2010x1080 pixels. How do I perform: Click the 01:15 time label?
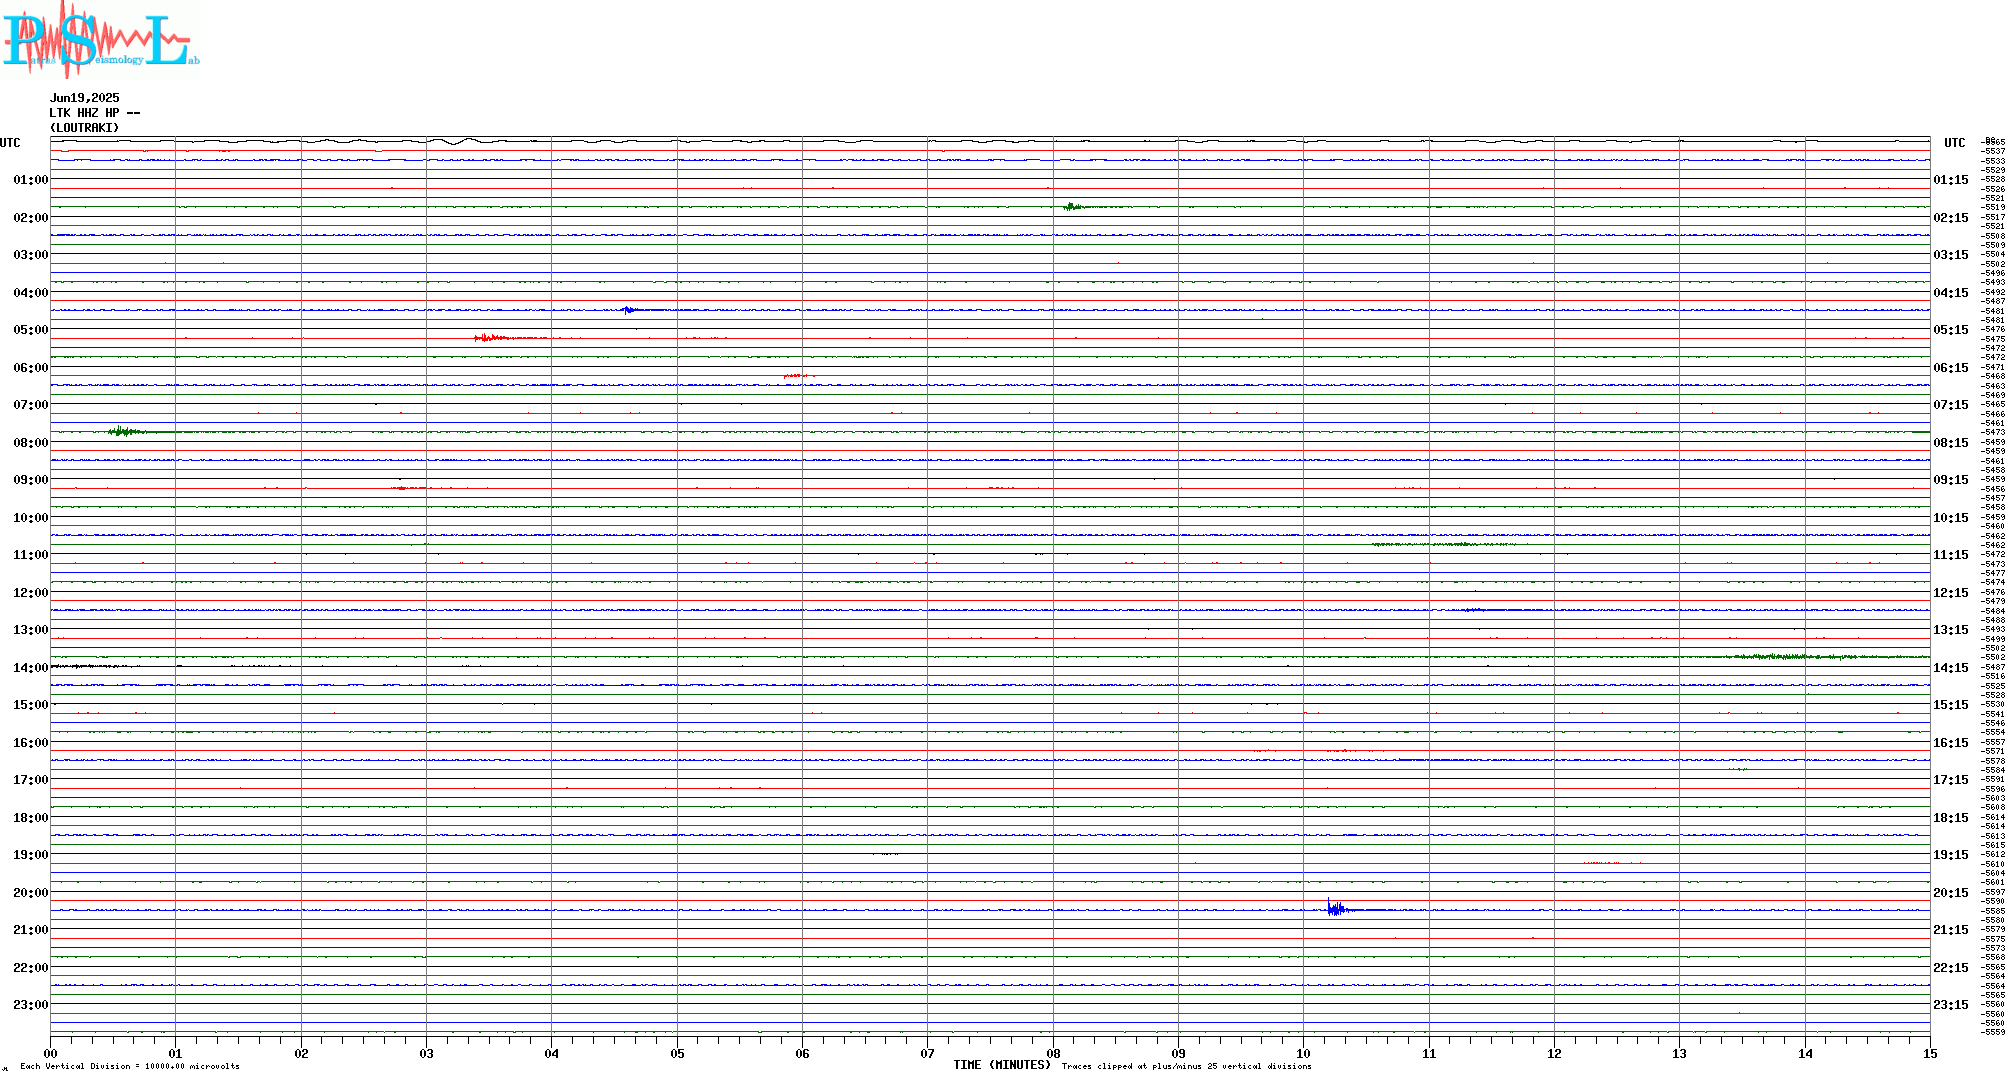tap(1950, 180)
